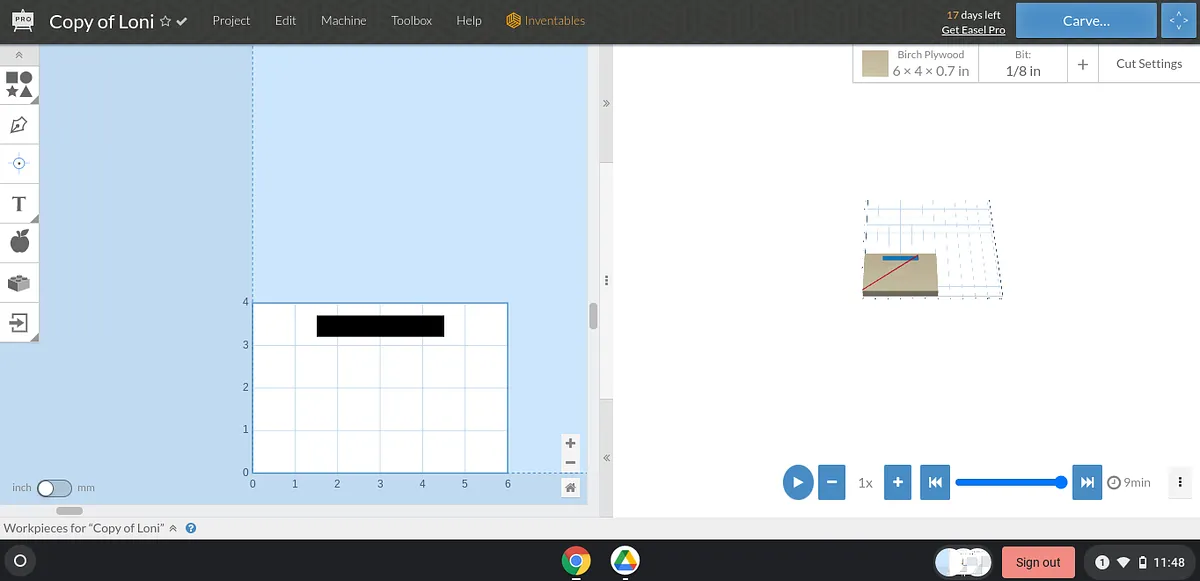Open the Machine menu
The width and height of the screenshot is (1200, 581).
click(x=343, y=21)
